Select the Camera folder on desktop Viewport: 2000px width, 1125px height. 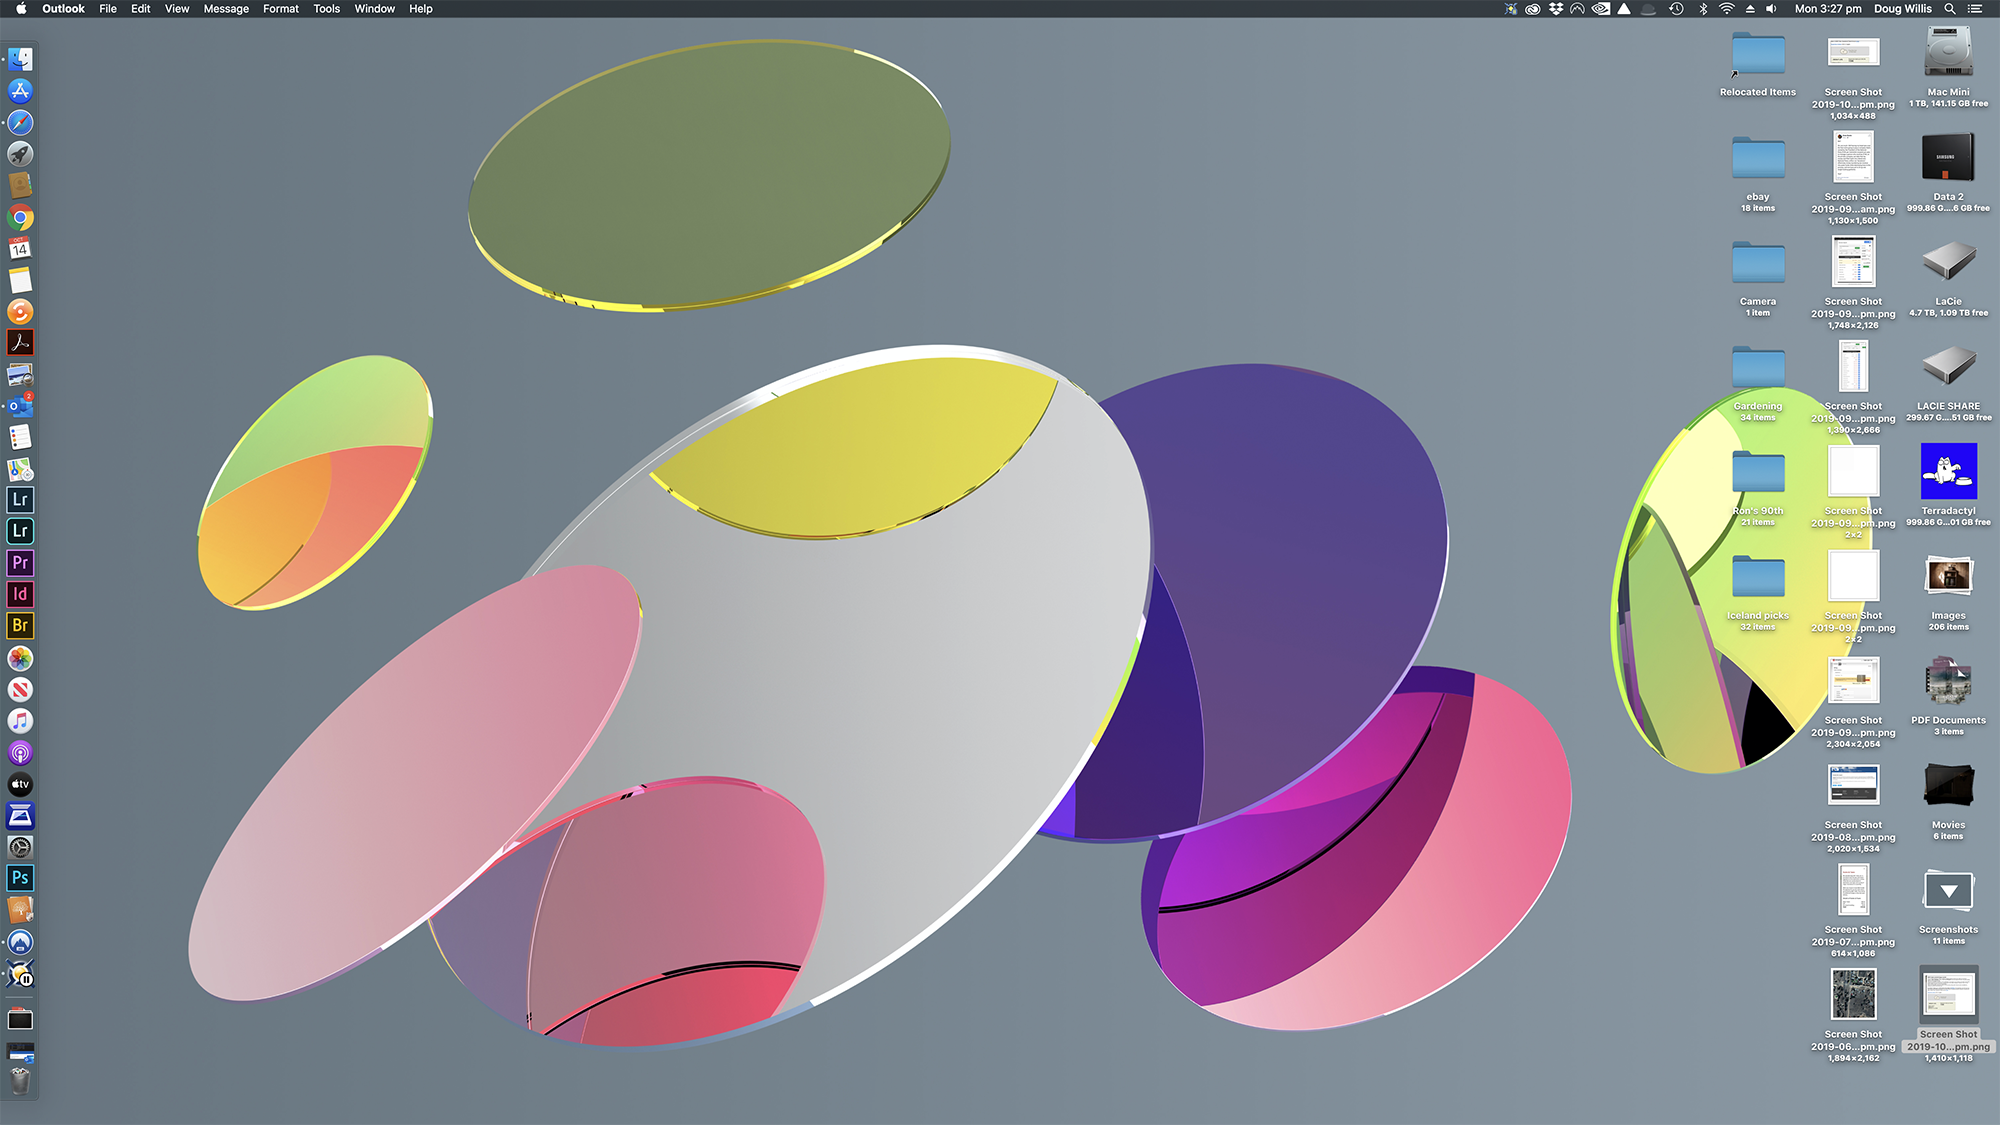(x=1758, y=264)
